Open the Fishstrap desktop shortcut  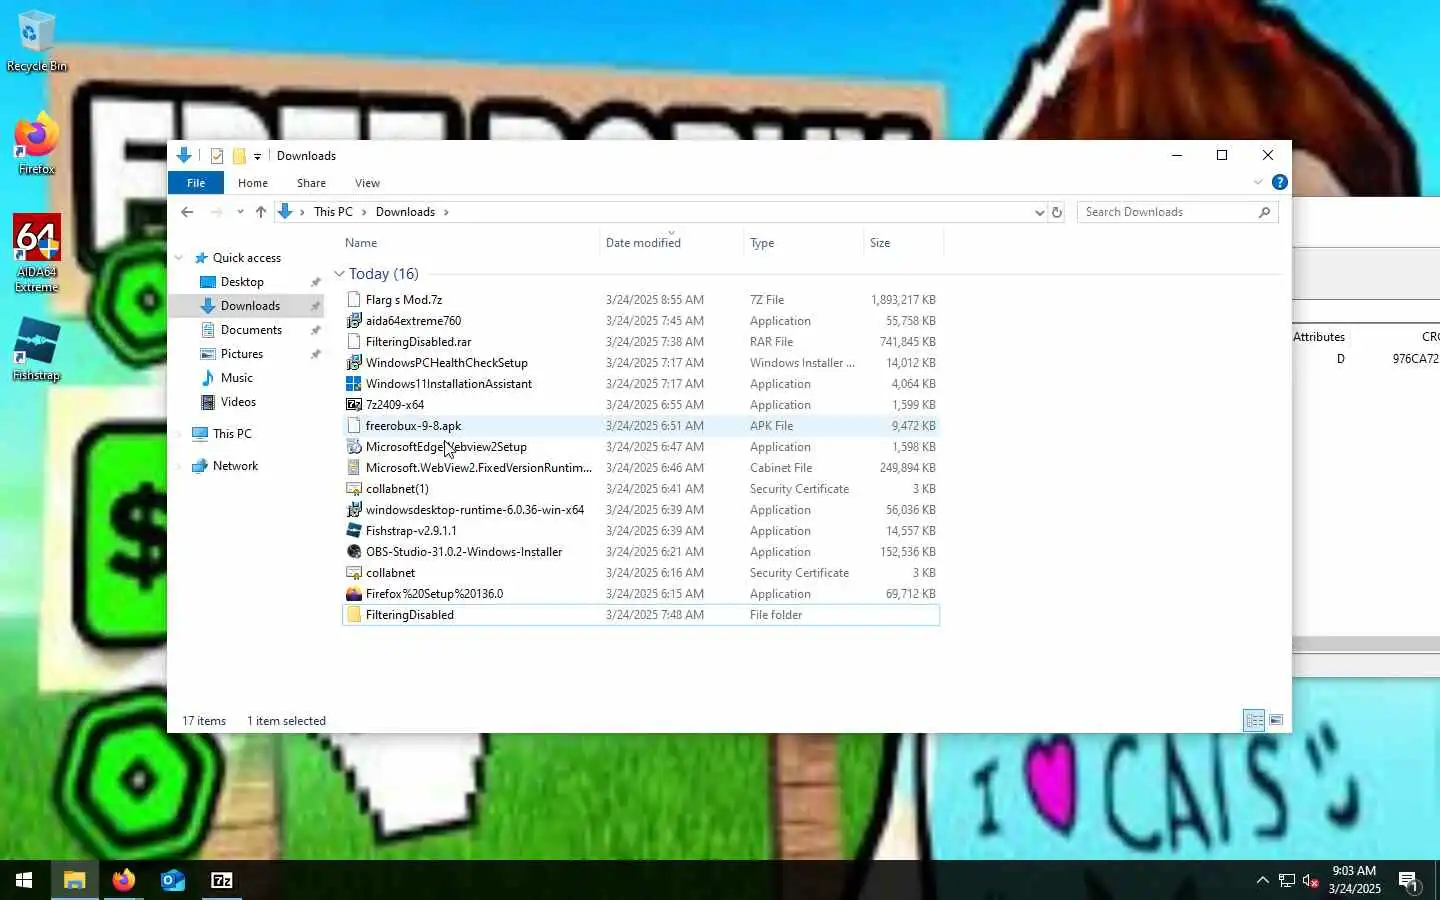pyautogui.click(x=36, y=350)
